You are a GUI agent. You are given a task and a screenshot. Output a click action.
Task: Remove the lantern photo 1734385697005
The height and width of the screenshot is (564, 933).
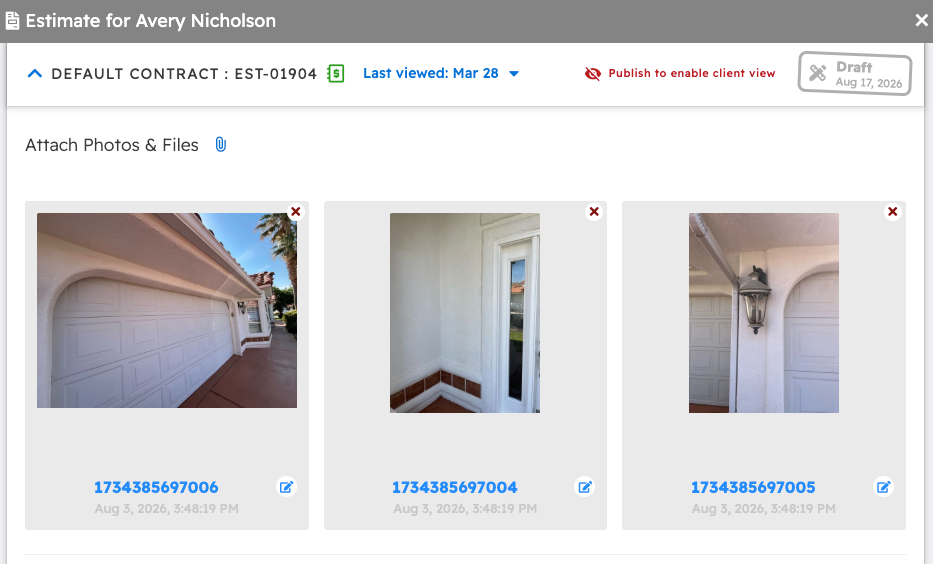point(893,211)
